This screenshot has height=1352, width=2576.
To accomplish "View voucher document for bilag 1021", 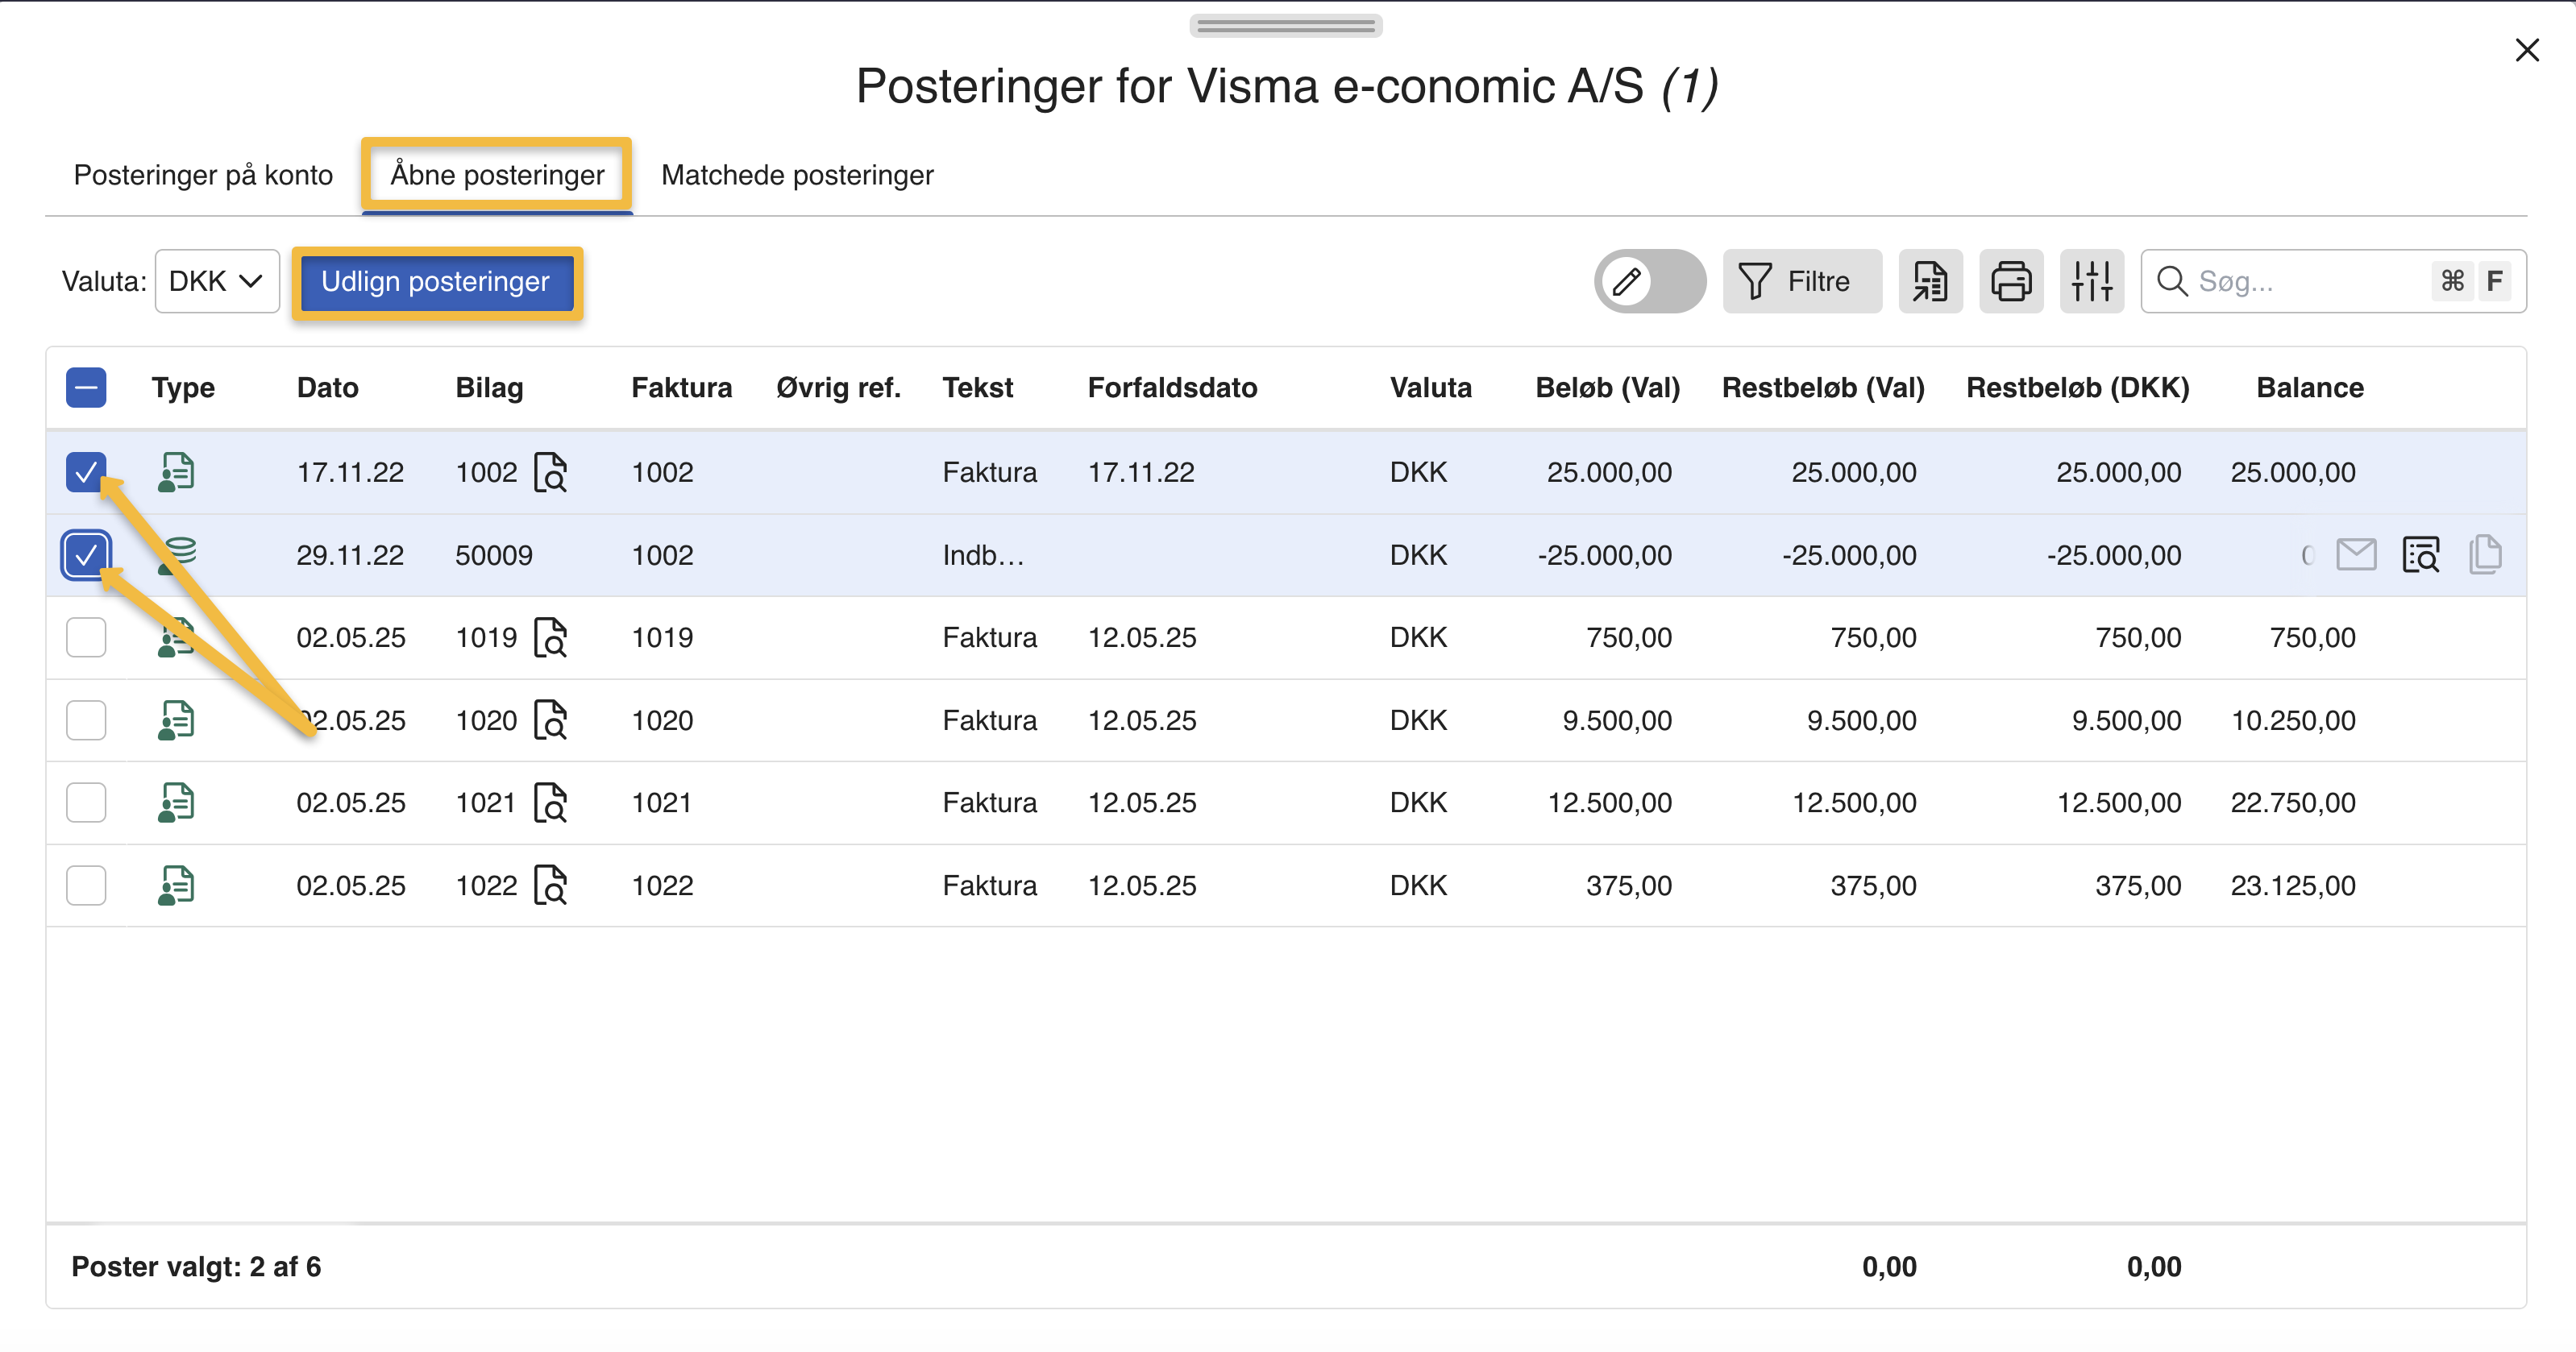I will pyautogui.click(x=550, y=802).
